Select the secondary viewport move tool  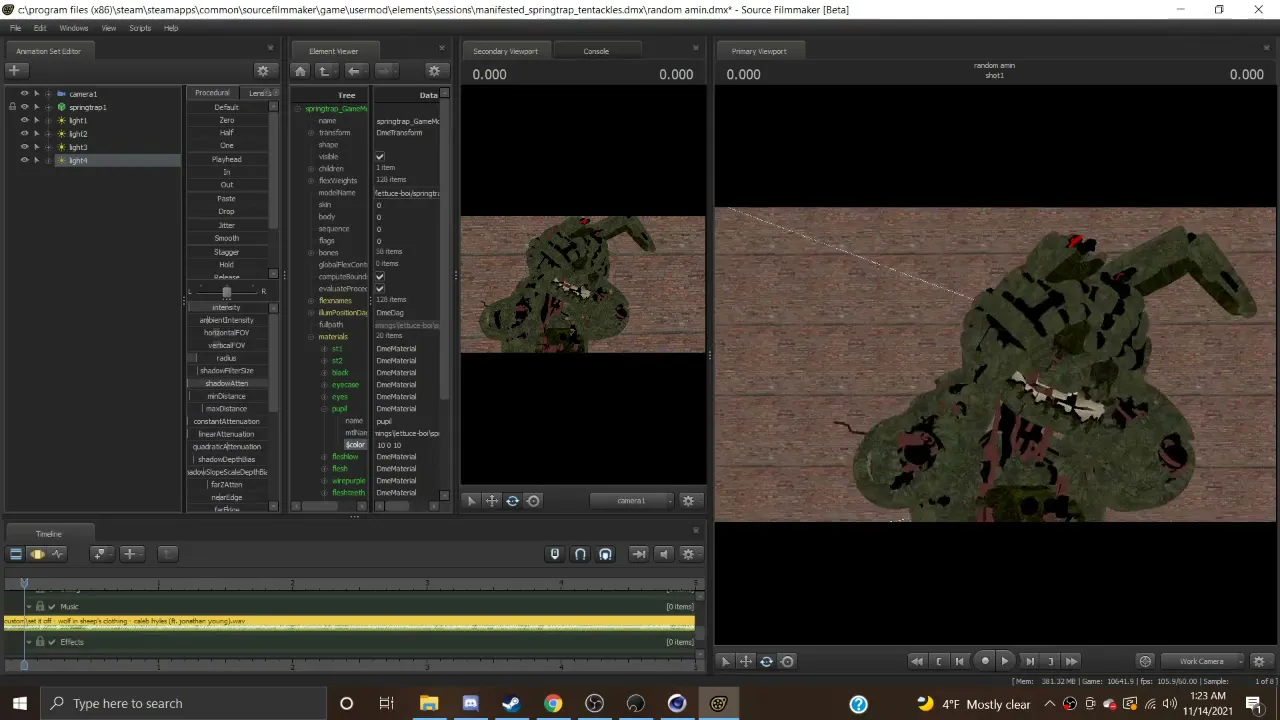[492, 501]
